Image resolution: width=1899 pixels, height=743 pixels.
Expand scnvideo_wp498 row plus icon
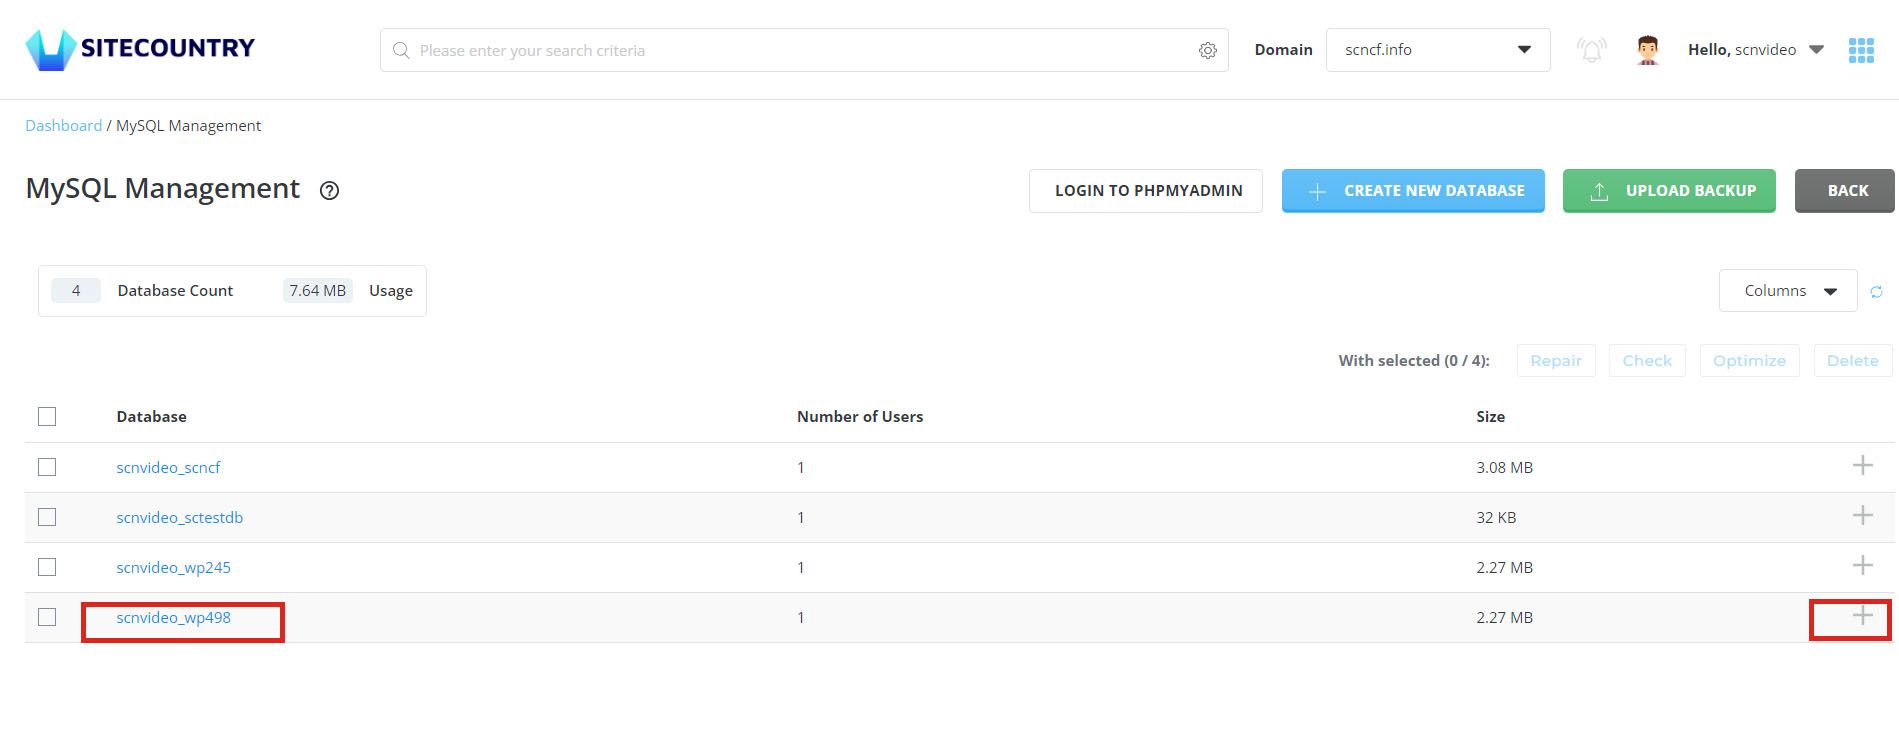1862,615
